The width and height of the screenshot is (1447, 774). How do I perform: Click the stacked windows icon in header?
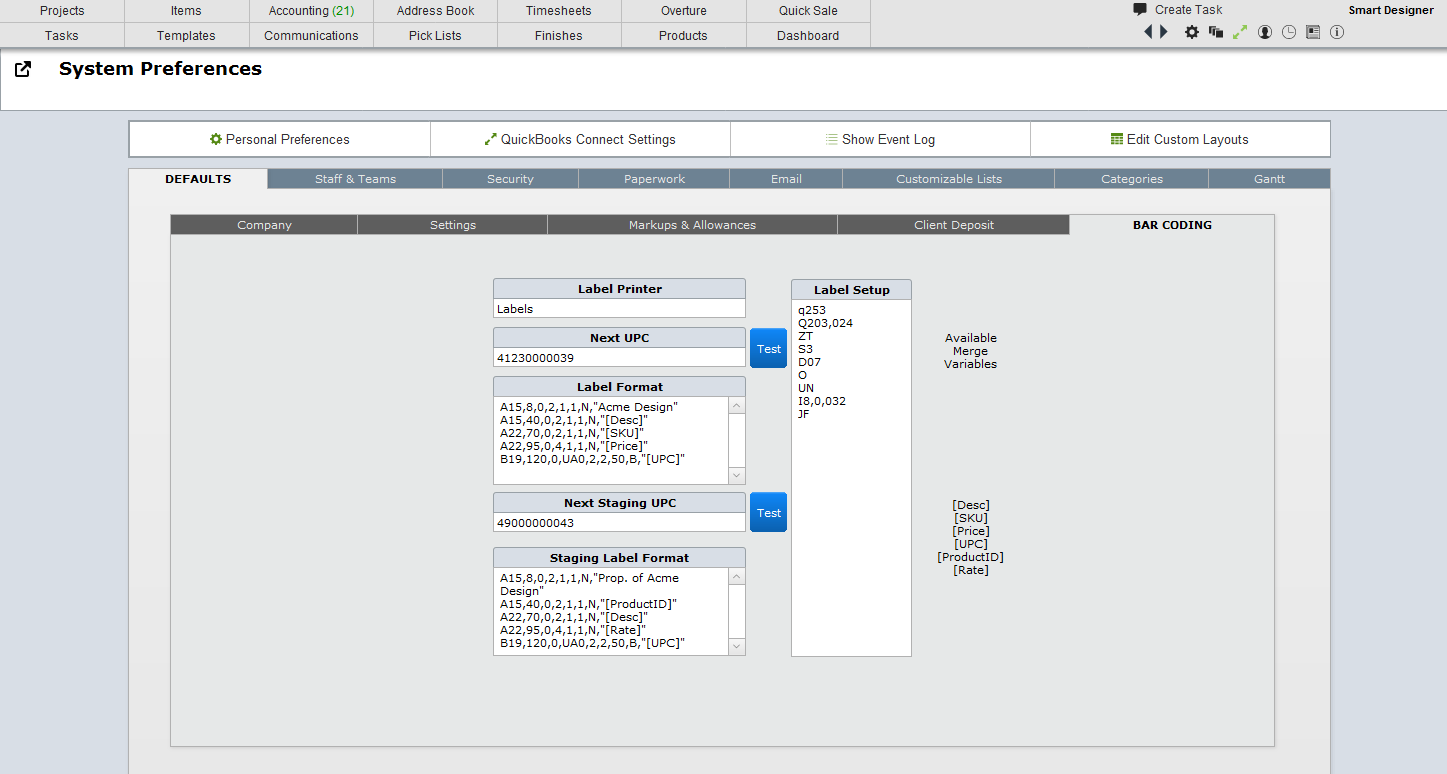[1216, 32]
